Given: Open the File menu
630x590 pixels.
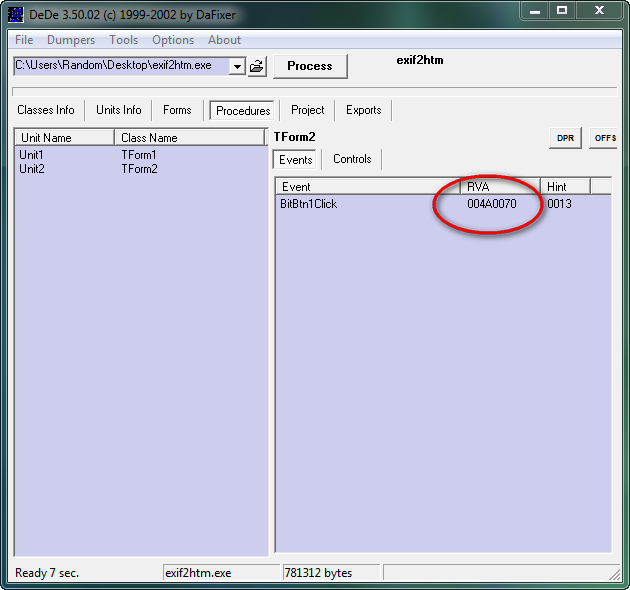Looking at the screenshot, I should (x=24, y=40).
